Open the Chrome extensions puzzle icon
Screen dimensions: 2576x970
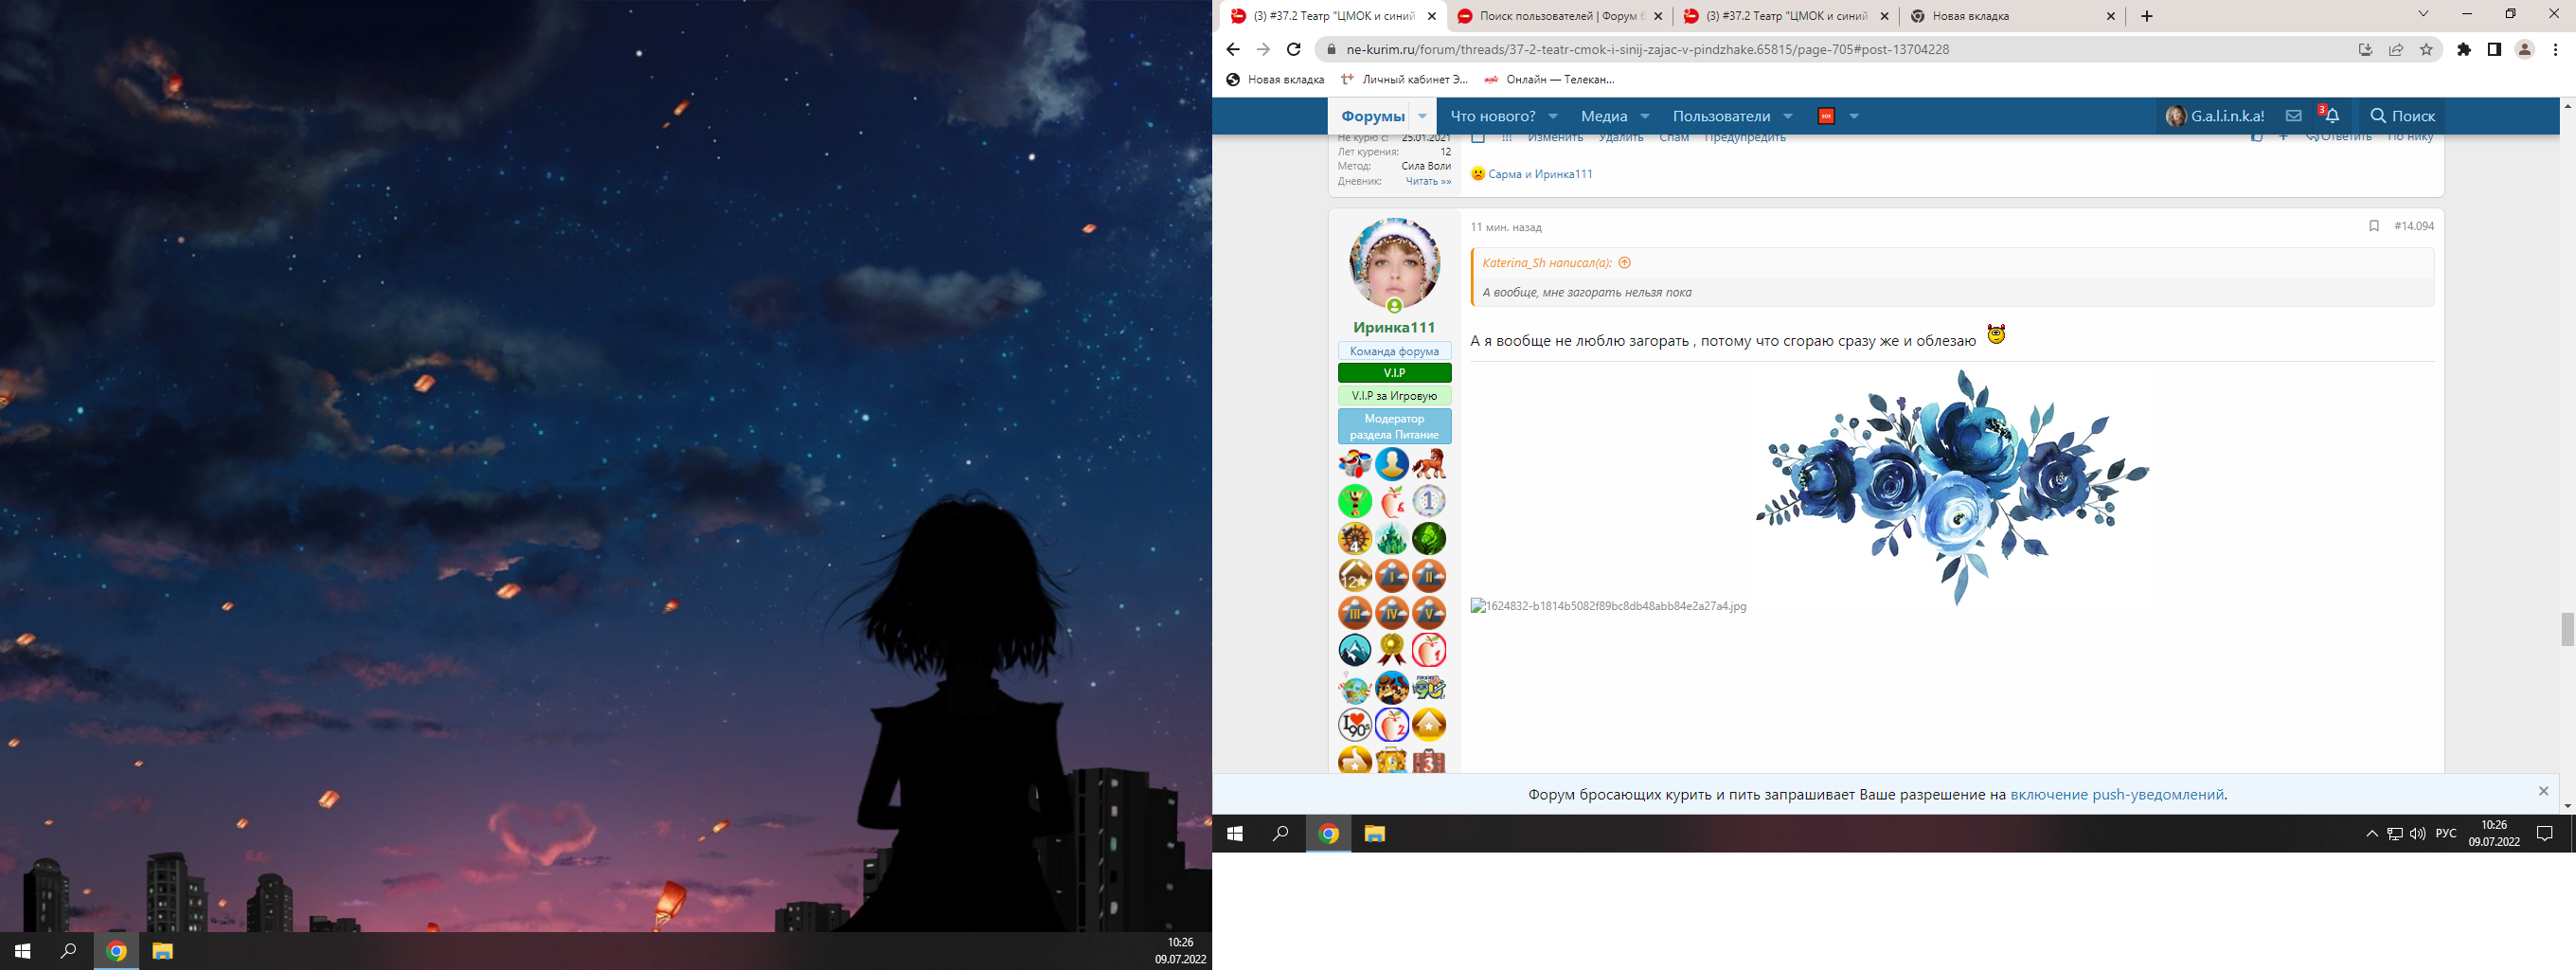(x=2464, y=49)
